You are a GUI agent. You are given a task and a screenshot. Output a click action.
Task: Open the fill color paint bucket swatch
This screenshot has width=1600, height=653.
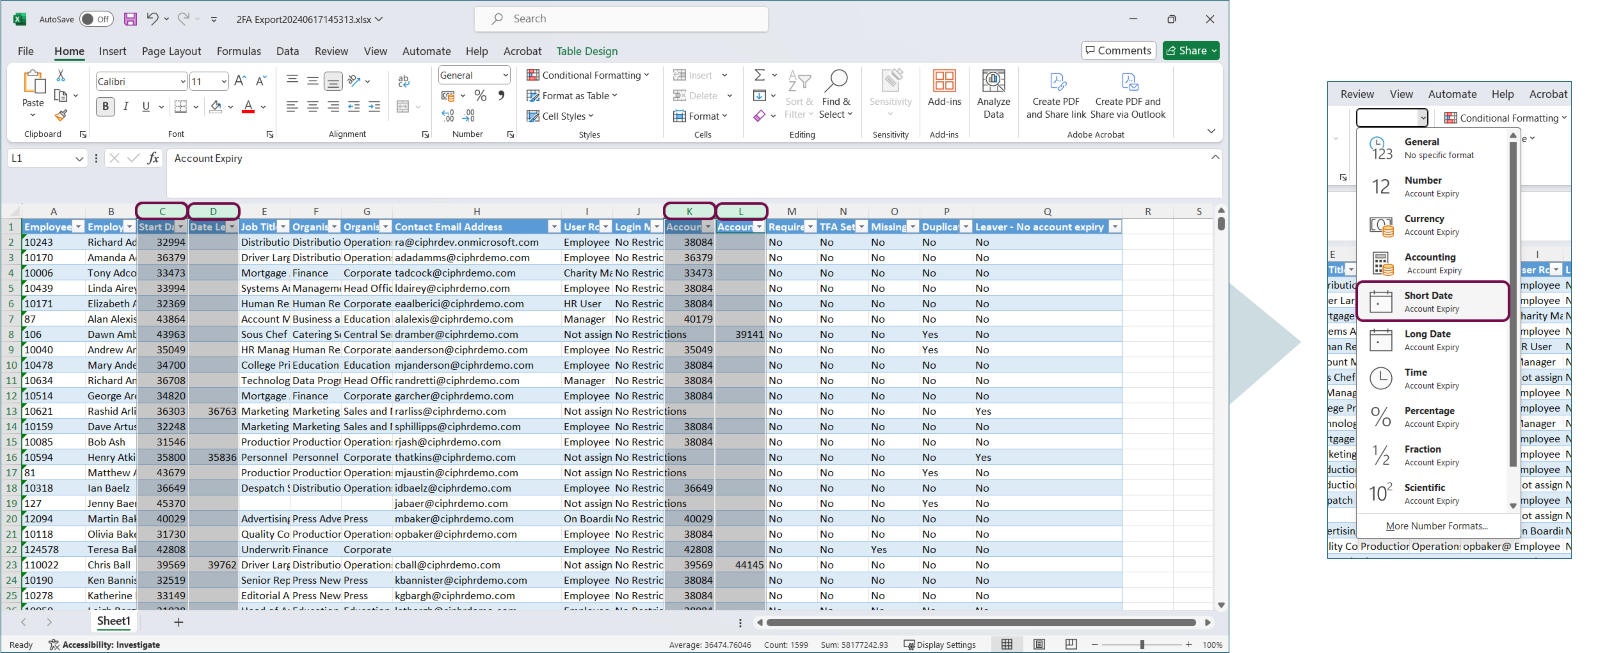click(x=216, y=107)
